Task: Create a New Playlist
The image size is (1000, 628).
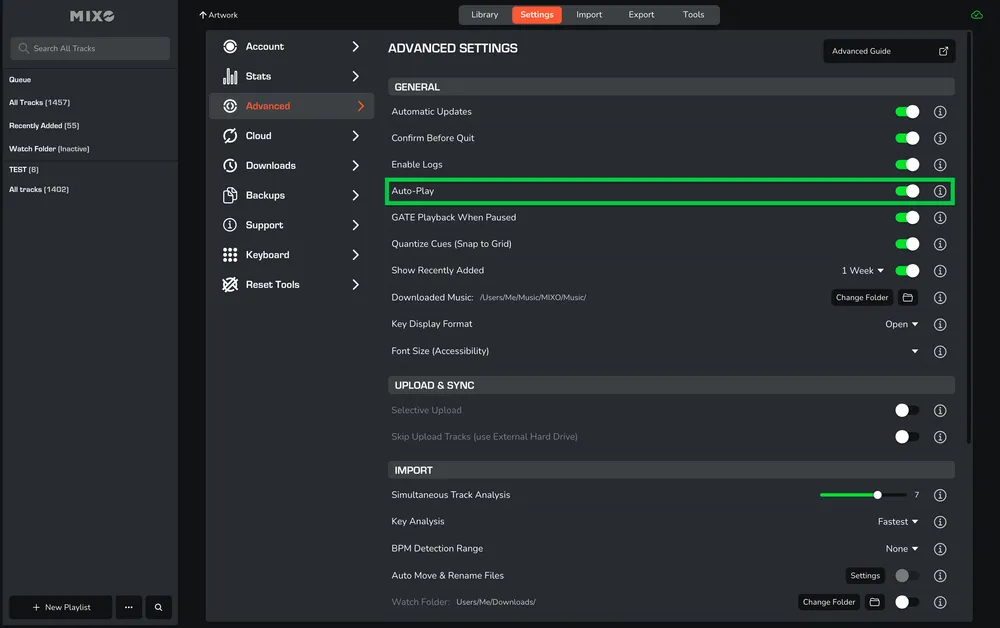Action: click(x=61, y=608)
